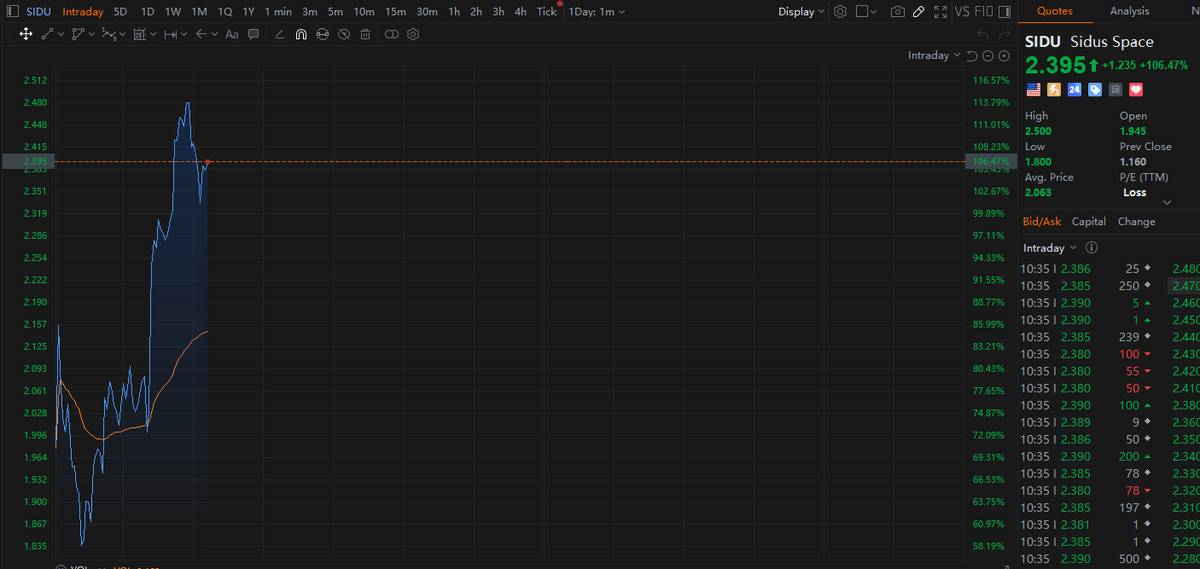The height and width of the screenshot is (569, 1200).
Task: Select the trend line drawing tool
Action: (47, 34)
